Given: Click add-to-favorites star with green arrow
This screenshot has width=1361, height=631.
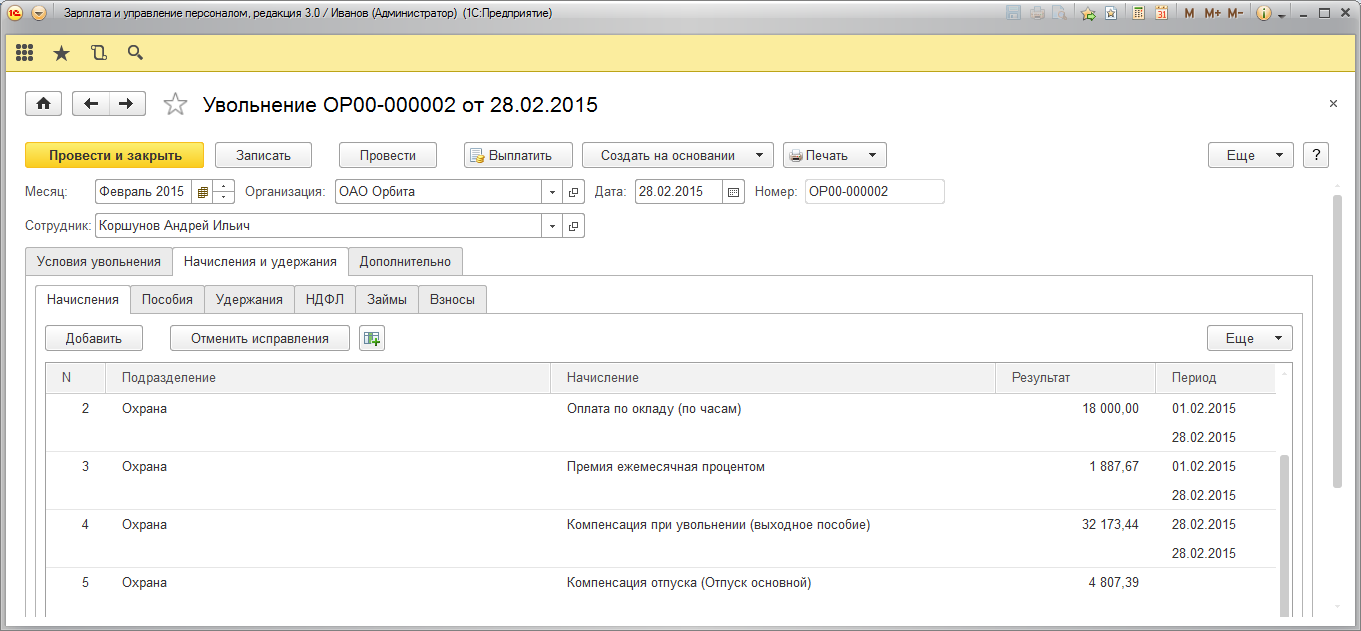Looking at the screenshot, I should [x=1088, y=14].
